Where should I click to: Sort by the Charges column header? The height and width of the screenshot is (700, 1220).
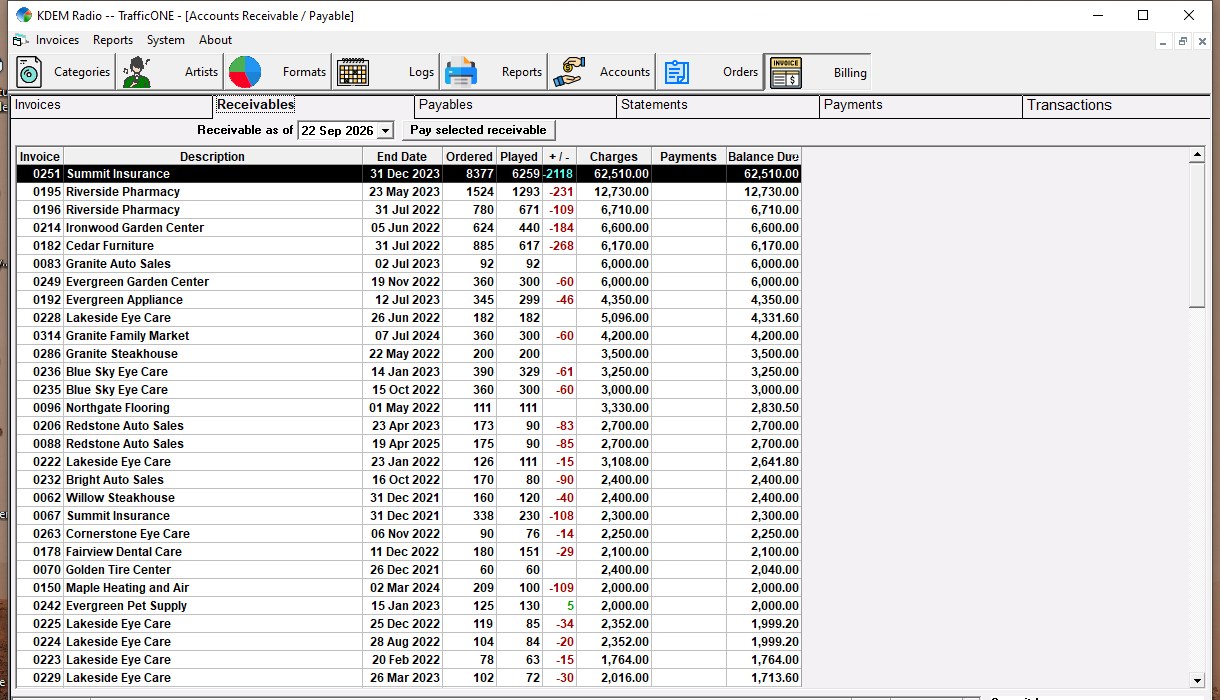(x=613, y=156)
